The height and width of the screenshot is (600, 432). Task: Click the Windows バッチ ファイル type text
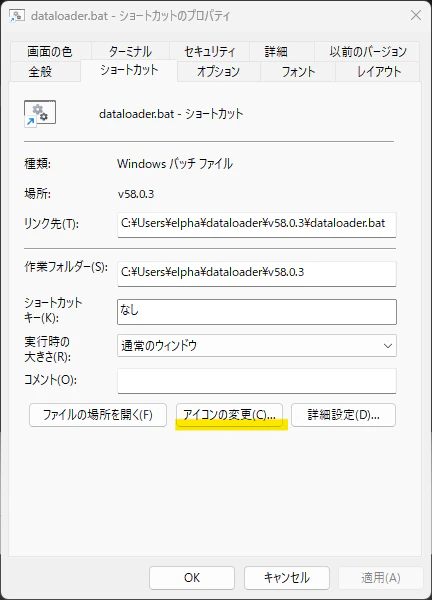pos(175,164)
